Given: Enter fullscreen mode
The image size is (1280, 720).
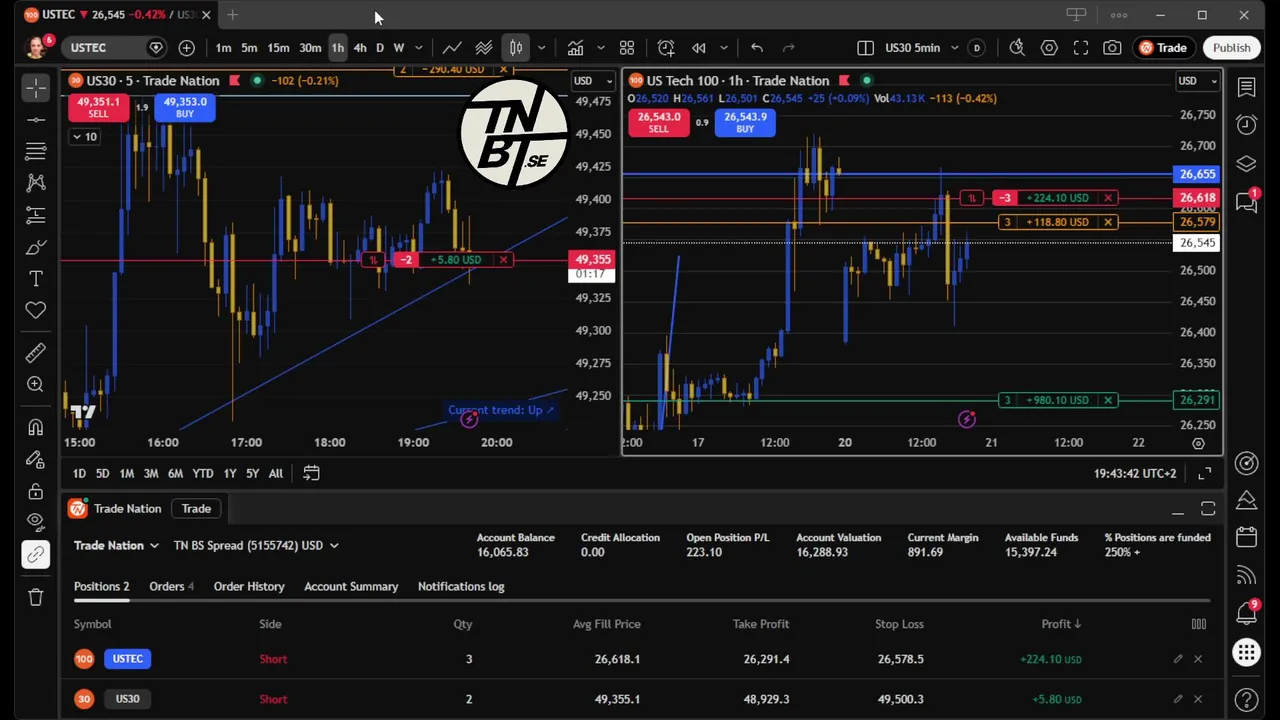Looking at the screenshot, I should [1081, 48].
